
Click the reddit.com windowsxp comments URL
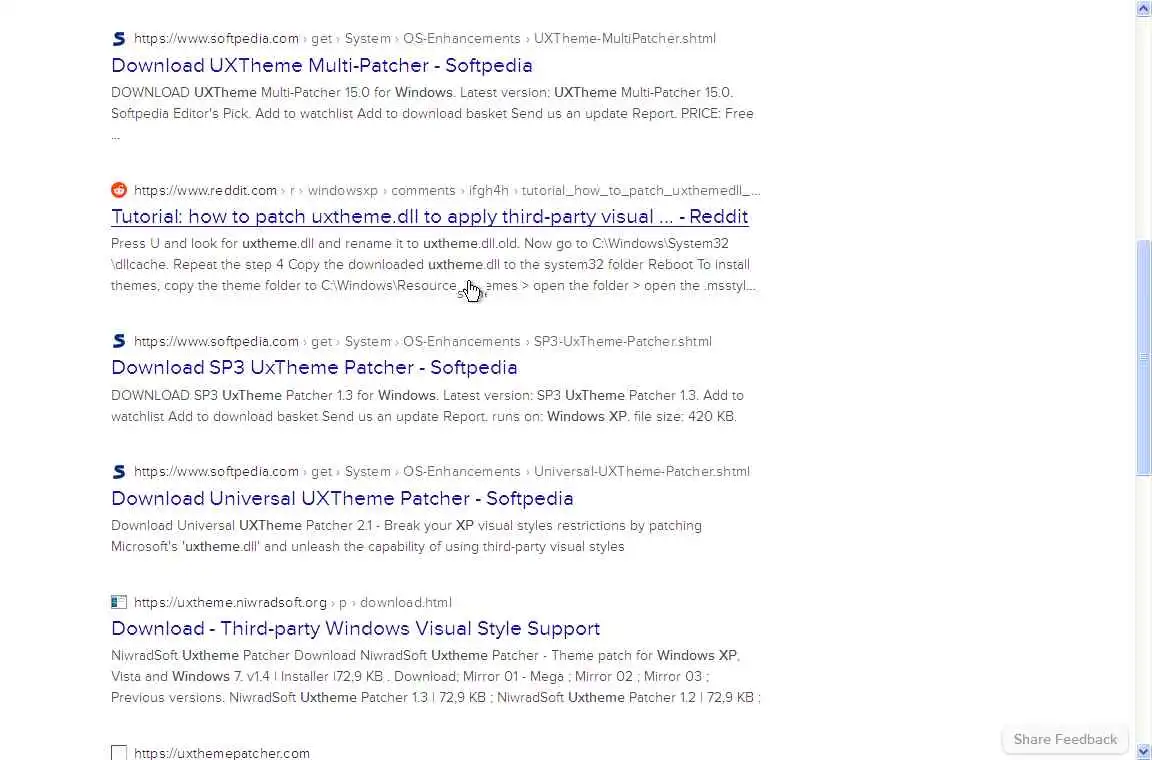tap(447, 190)
